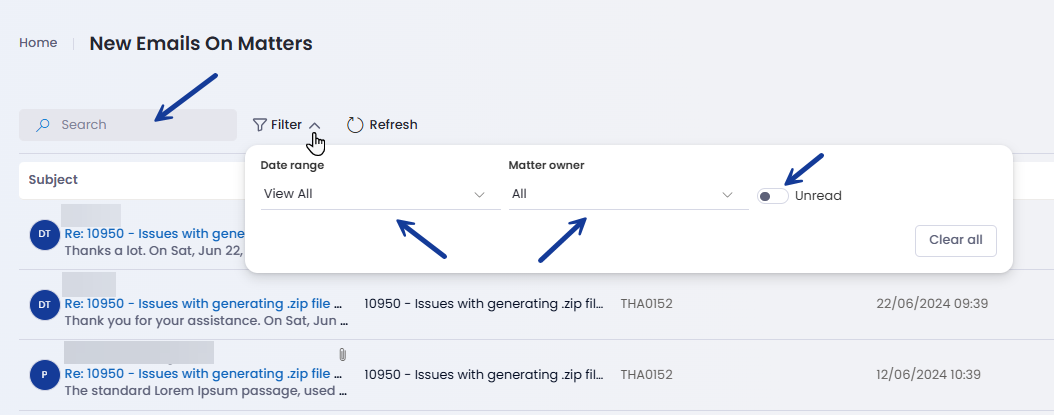The height and width of the screenshot is (415, 1054).
Task: Open the first email subject link
Action: 152,233
